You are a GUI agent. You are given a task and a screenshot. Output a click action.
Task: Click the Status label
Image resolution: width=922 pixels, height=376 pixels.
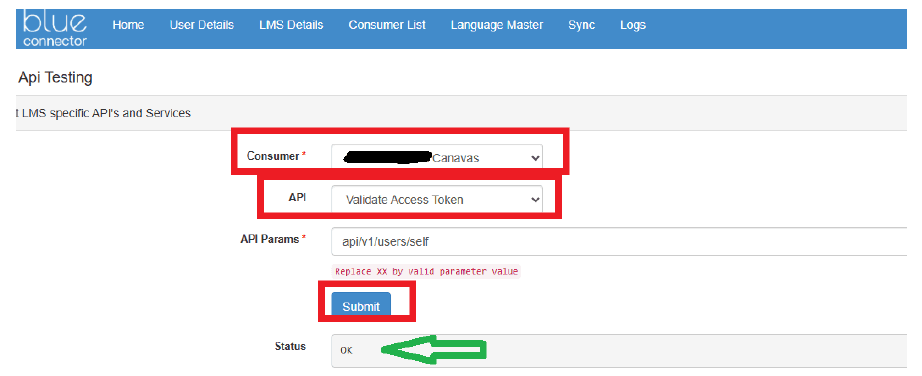[290, 346]
